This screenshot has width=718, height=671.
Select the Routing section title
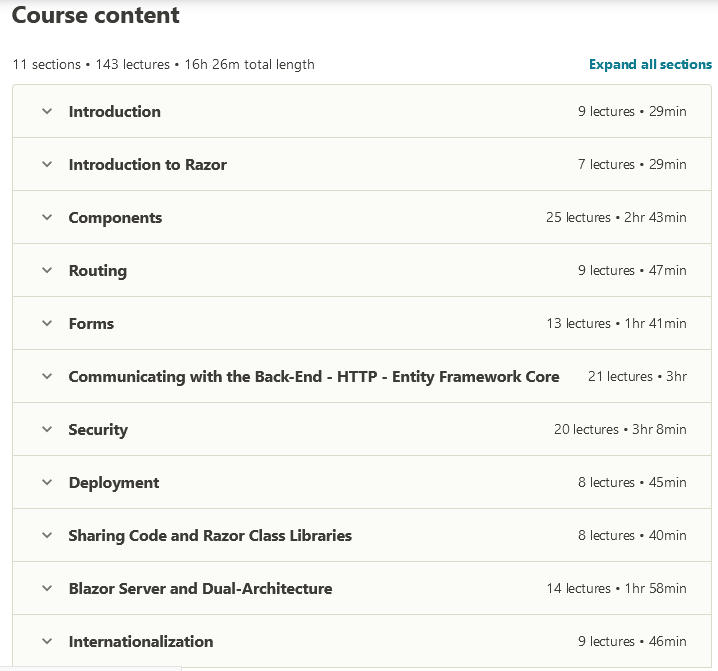click(x=97, y=271)
